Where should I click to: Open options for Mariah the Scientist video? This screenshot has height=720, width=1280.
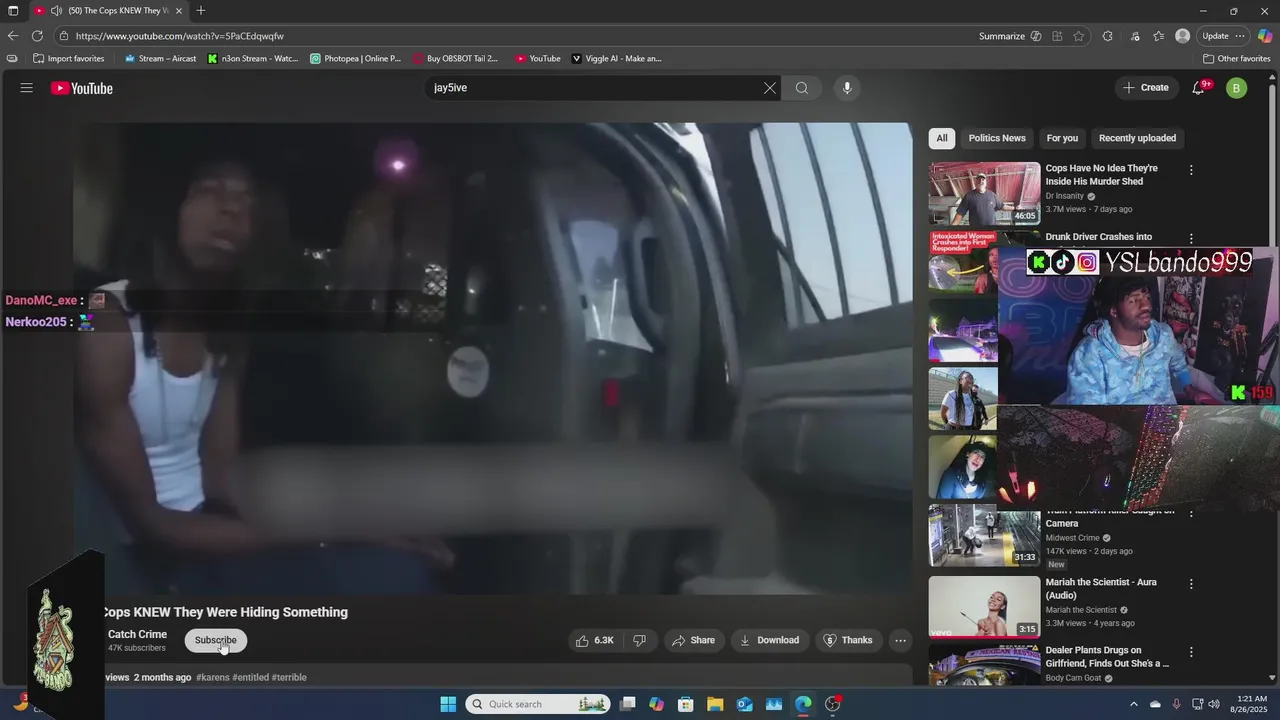(x=1191, y=584)
